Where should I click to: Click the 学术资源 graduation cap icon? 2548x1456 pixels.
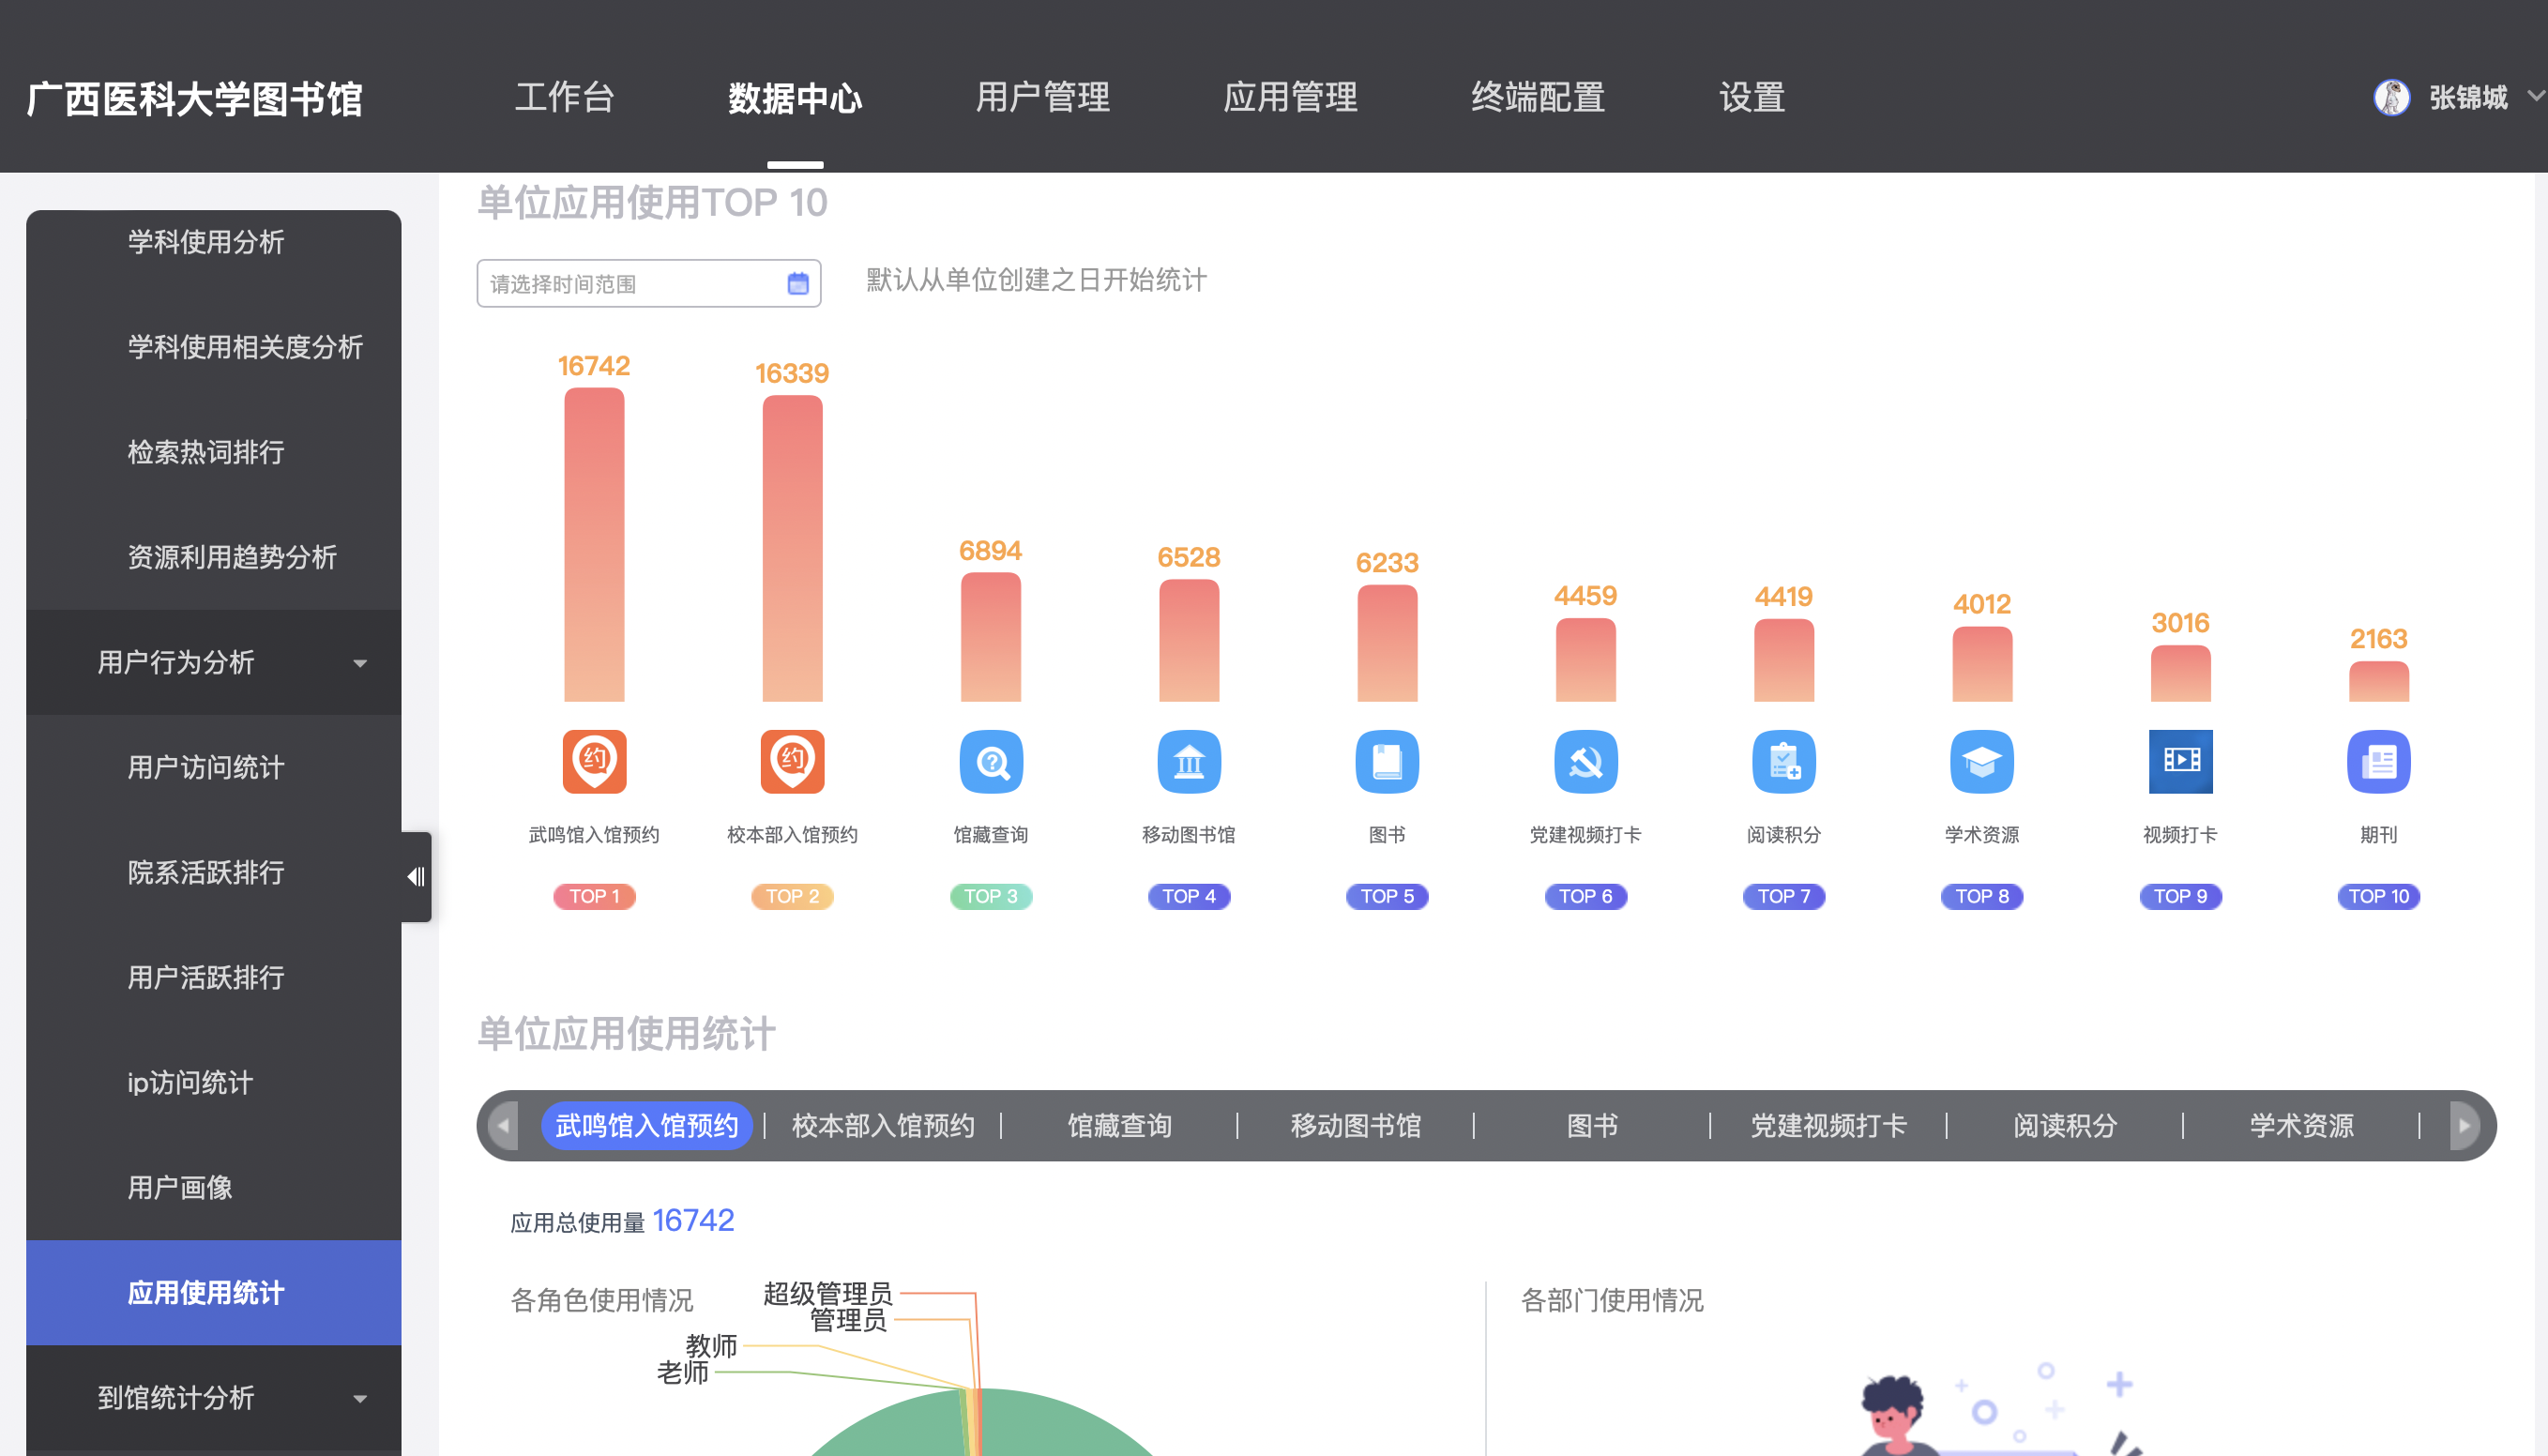pyautogui.click(x=1981, y=761)
